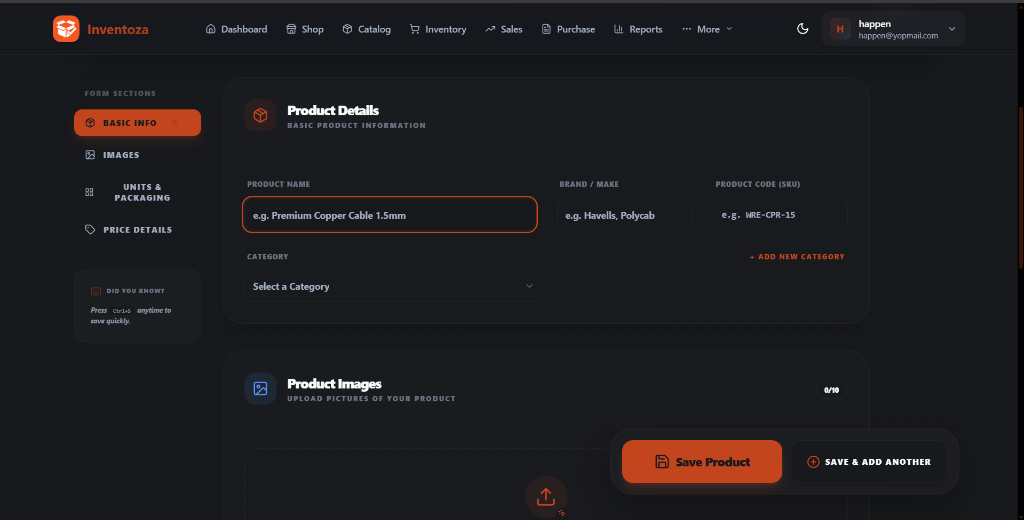Click the Add New Category link
The height and width of the screenshot is (520, 1024).
[x=797, y=257]
